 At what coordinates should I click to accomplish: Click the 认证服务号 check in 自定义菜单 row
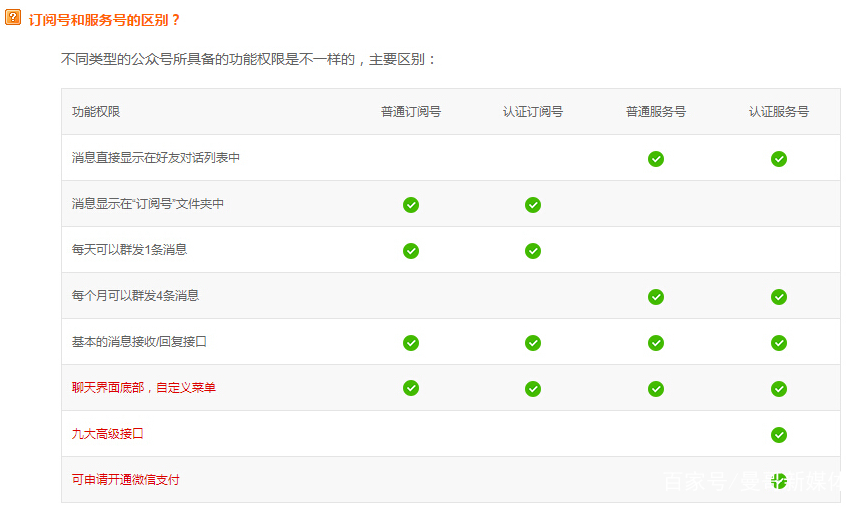click(779, 389)
